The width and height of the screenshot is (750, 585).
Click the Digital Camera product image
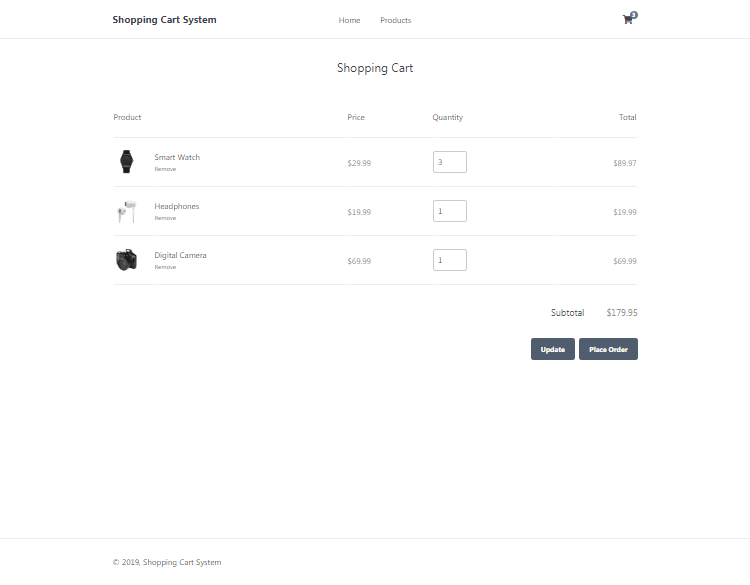(126, 260)
